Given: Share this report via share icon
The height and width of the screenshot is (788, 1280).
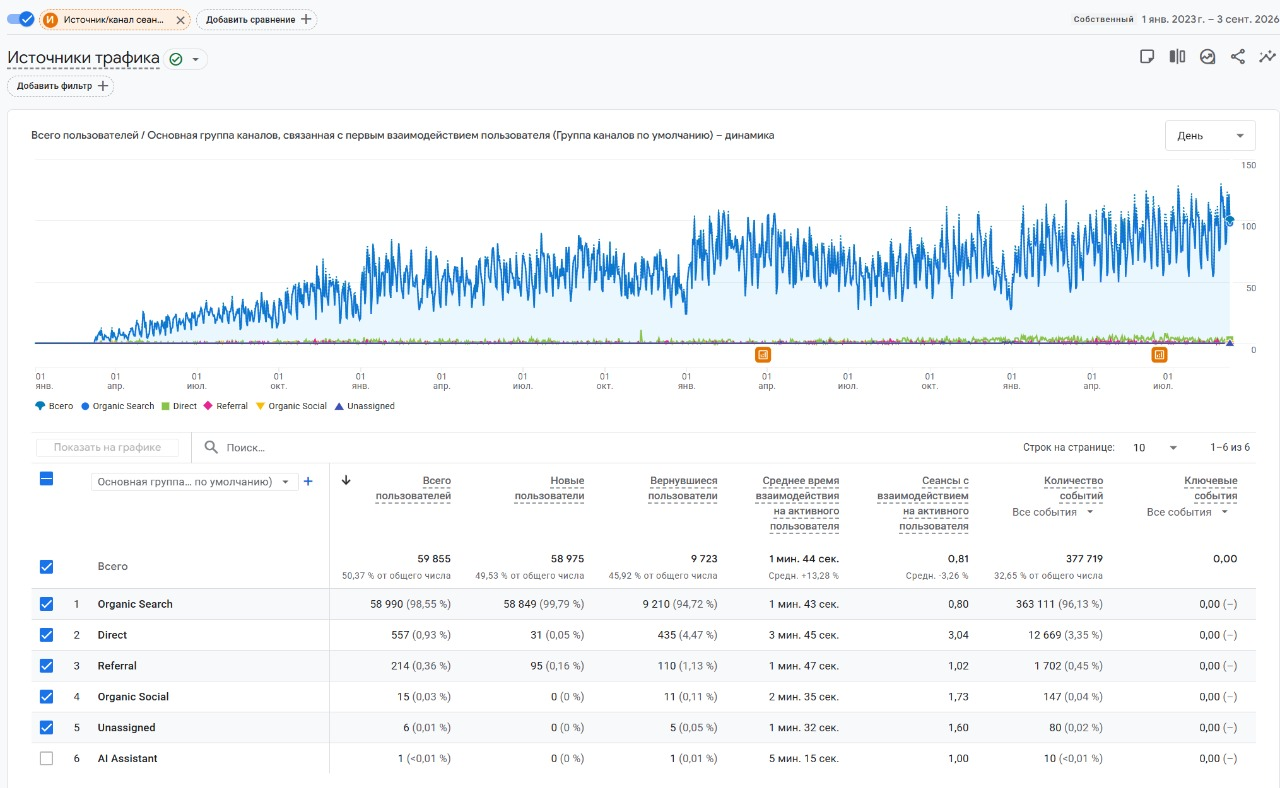Looking at the screenshot, I should (x=1238, y=57).
